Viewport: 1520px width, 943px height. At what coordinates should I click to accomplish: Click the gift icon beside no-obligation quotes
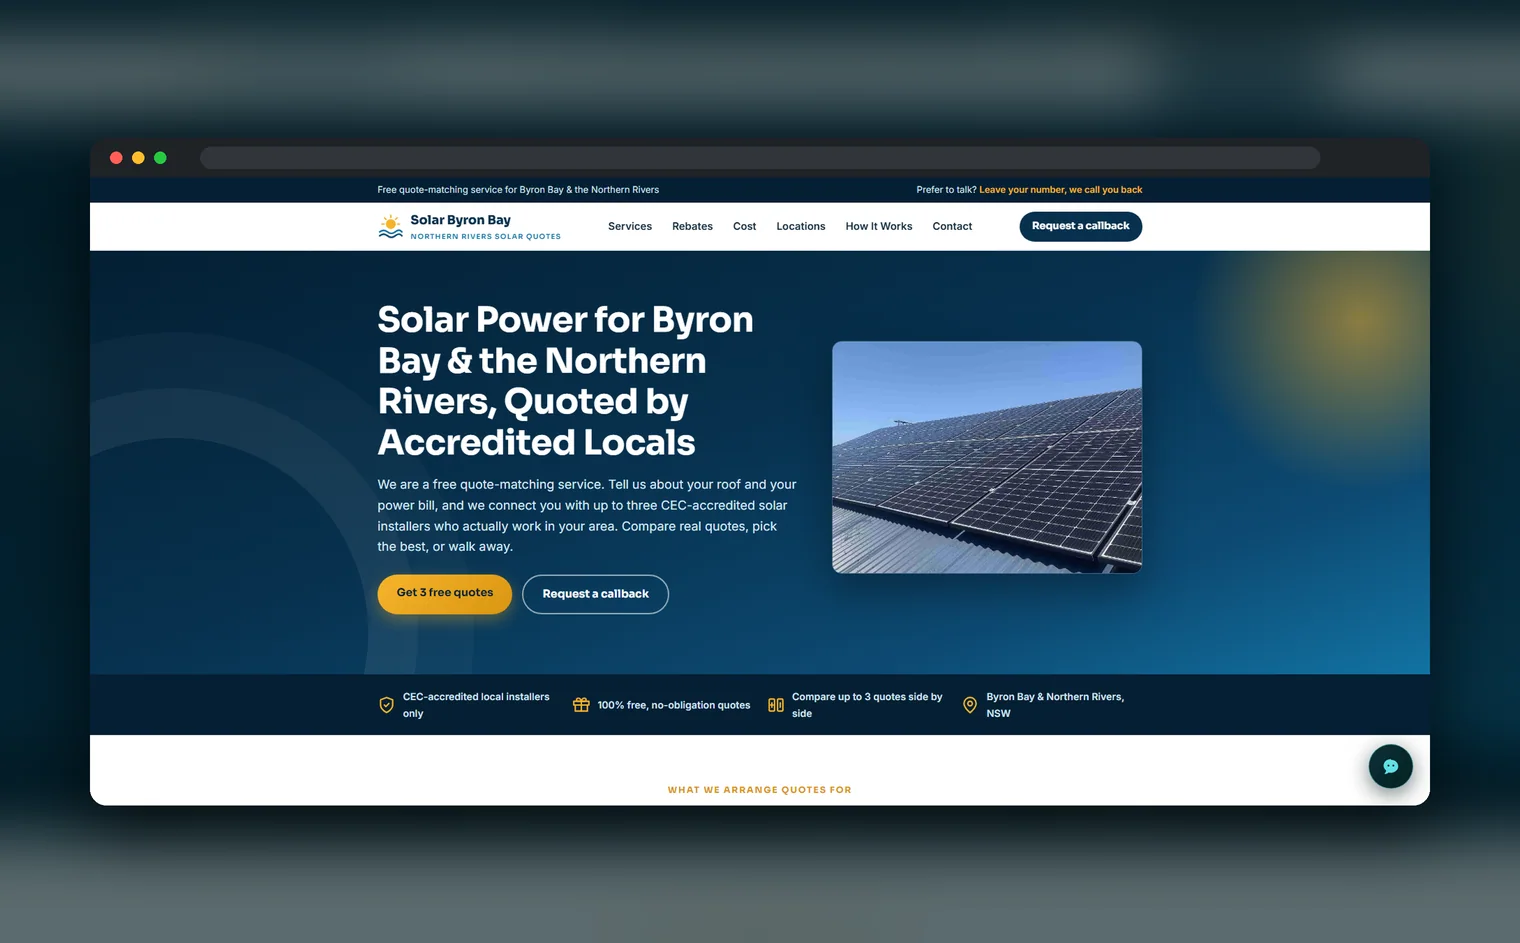click(581, 705)
